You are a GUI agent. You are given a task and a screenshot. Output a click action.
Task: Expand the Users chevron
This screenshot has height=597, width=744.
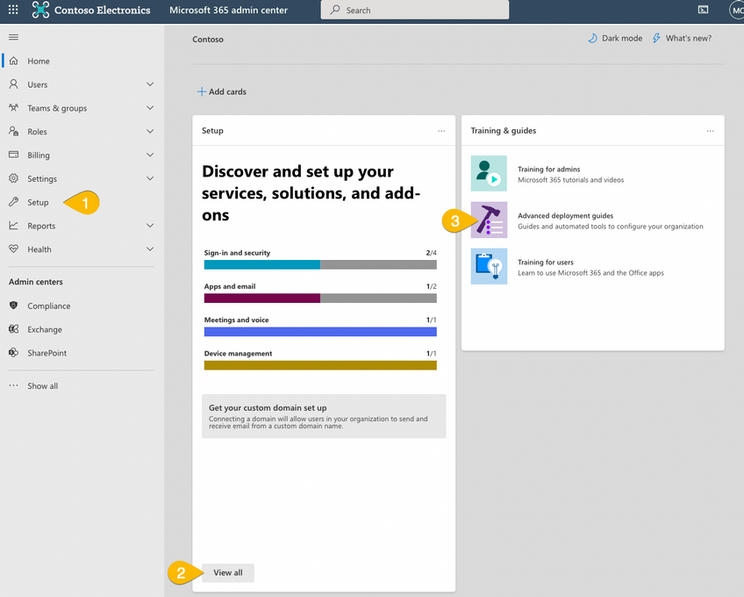(x=150, y=84)
